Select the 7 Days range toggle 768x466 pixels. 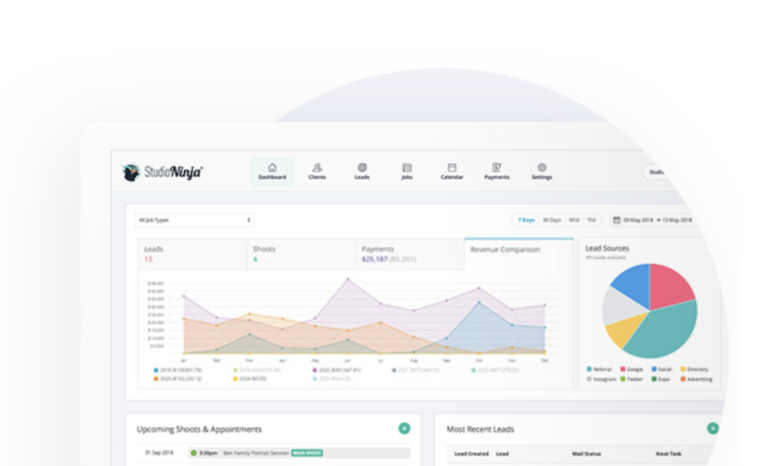[525, 220]
